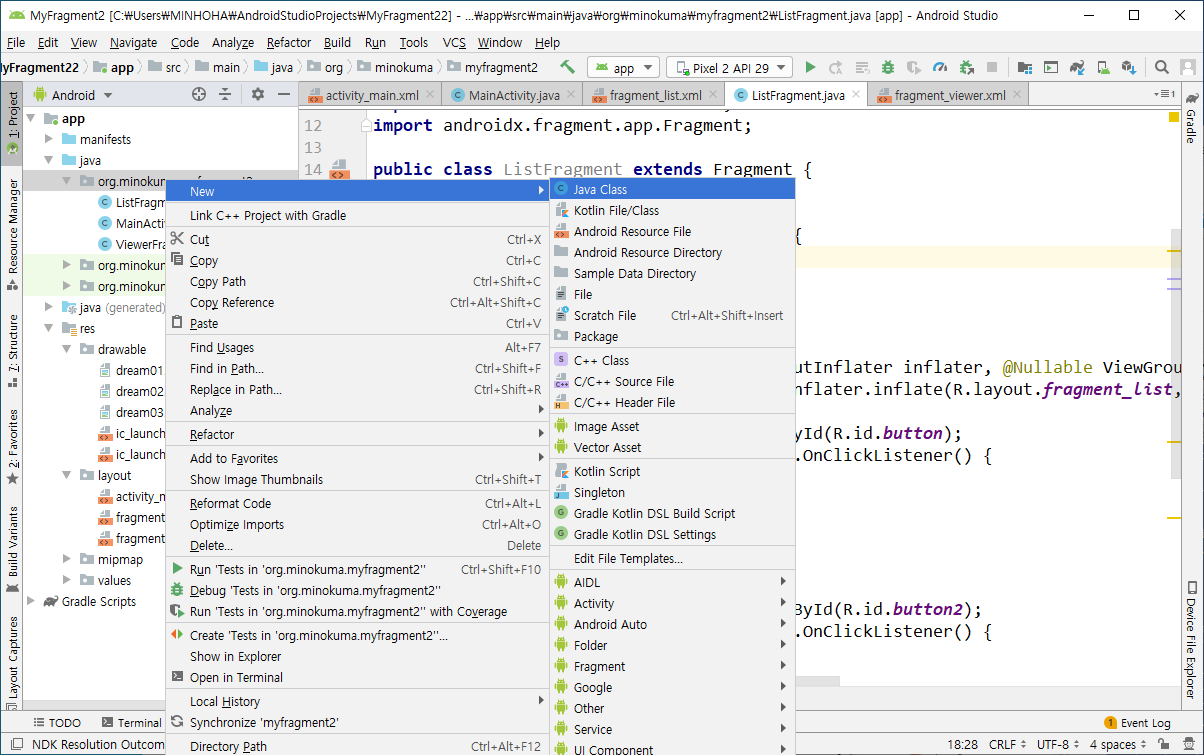The image size is (1204, 755).
Task: Select Java Class from New submenu
Action: click(x=672, y=190)
